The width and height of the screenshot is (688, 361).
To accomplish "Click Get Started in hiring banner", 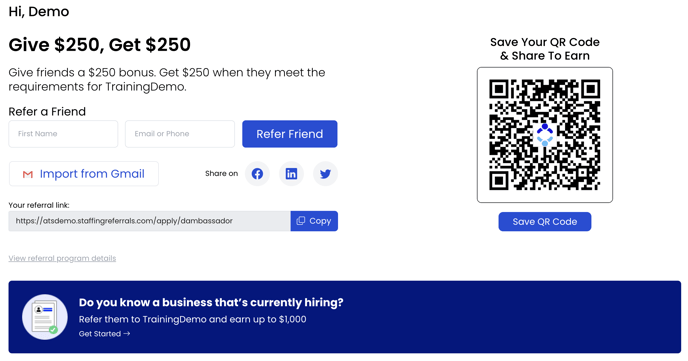I will 104,334.
